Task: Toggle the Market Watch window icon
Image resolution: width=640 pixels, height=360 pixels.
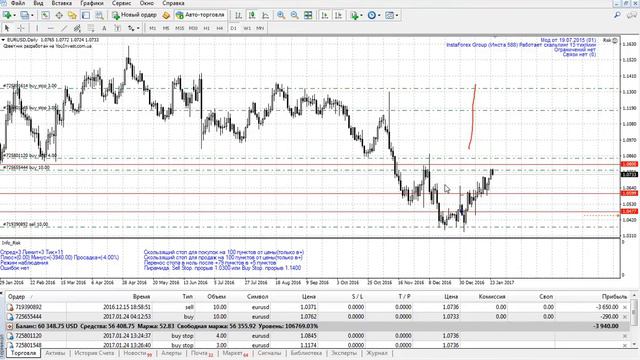Action: point(45,15)
